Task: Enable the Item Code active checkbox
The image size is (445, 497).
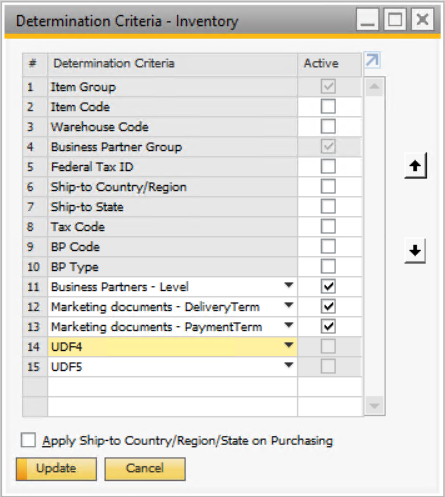Action: click(x=328, y=107)
